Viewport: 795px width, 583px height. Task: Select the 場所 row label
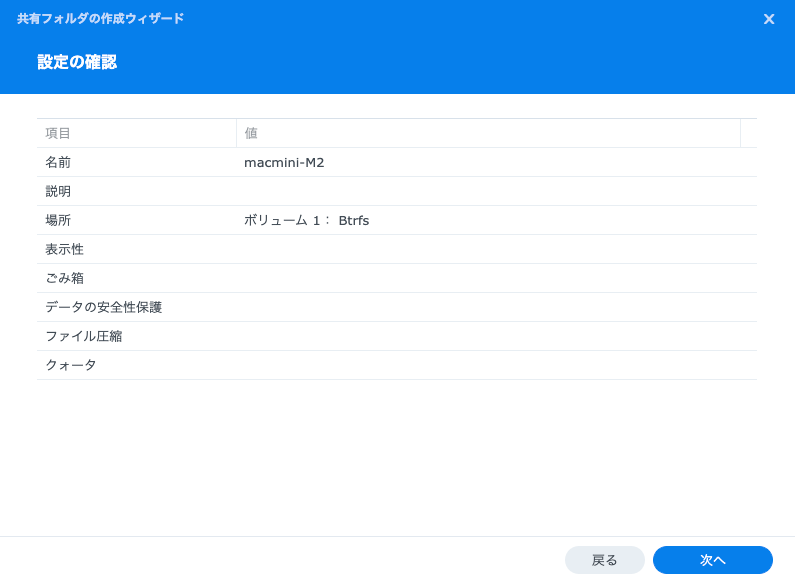tap(58, 220)
